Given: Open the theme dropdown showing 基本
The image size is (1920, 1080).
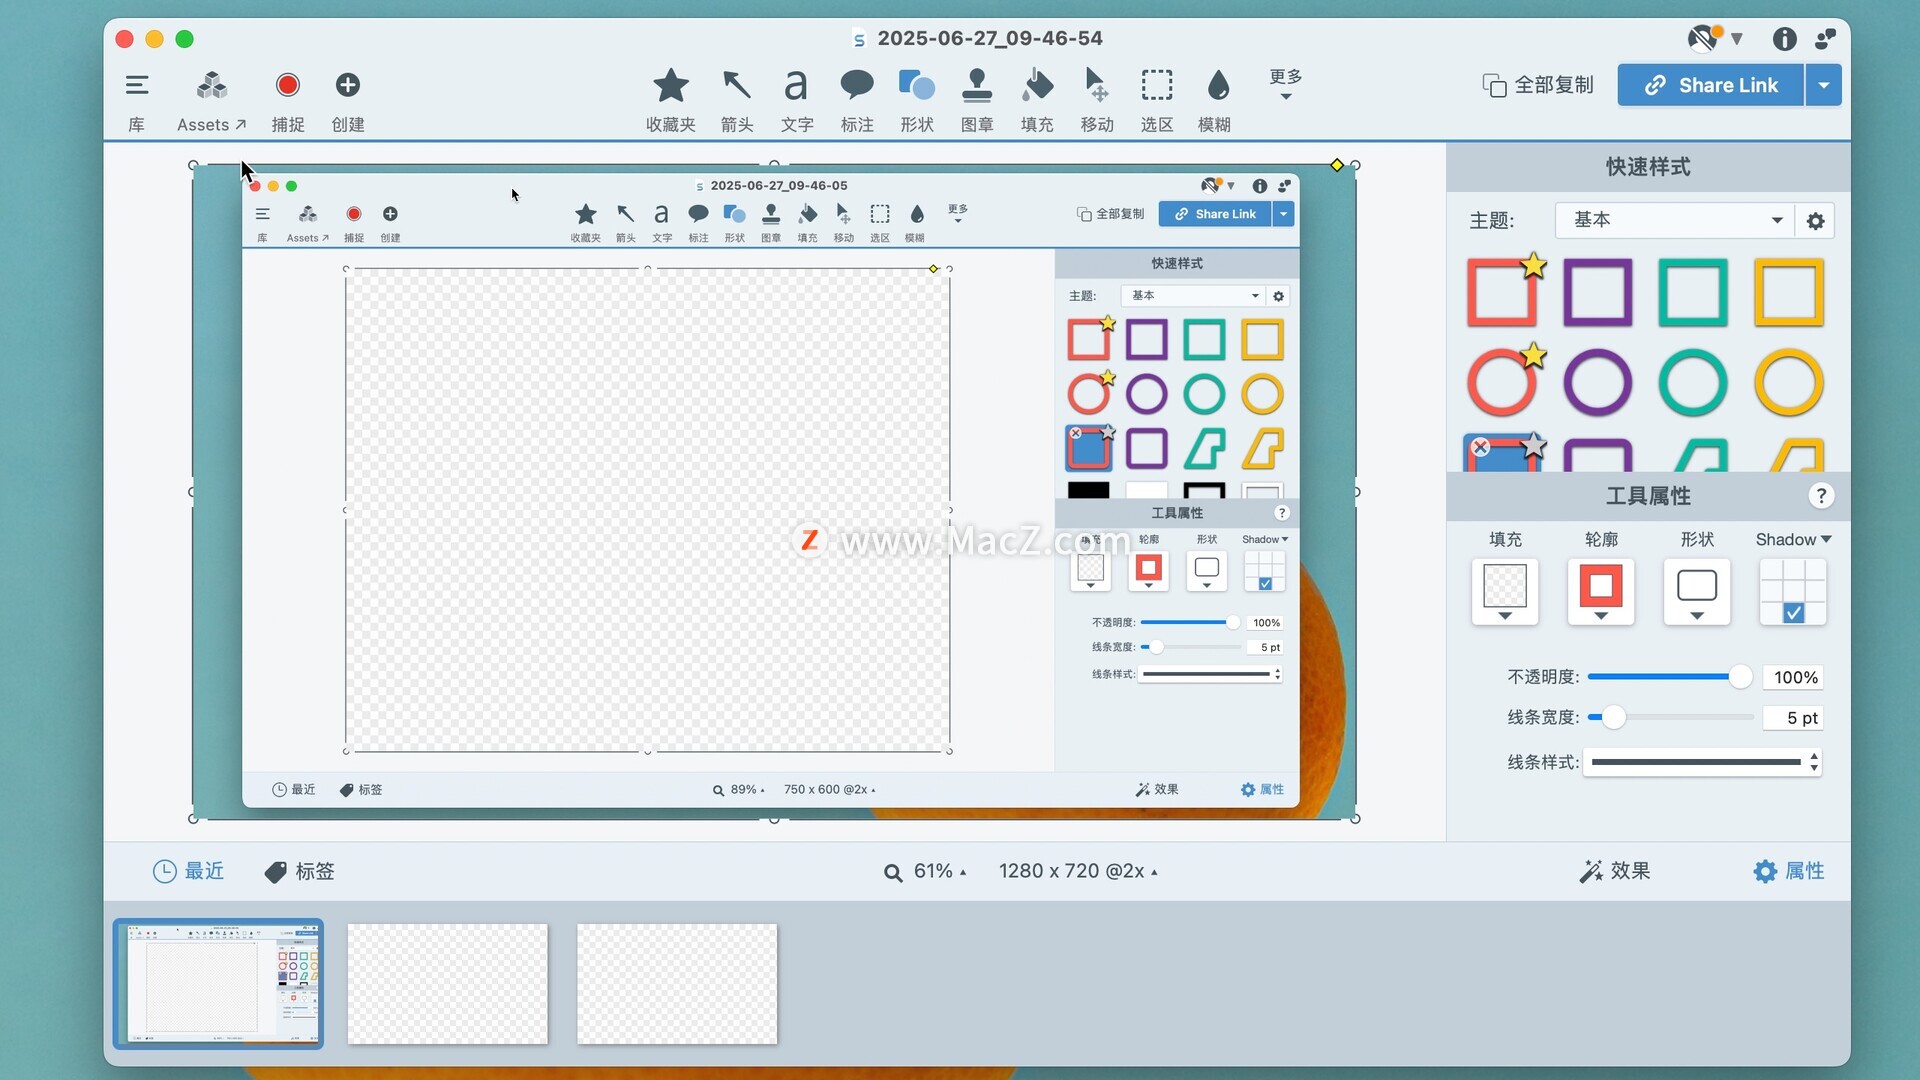Looking at the screenshot, I should (1673, 220).
